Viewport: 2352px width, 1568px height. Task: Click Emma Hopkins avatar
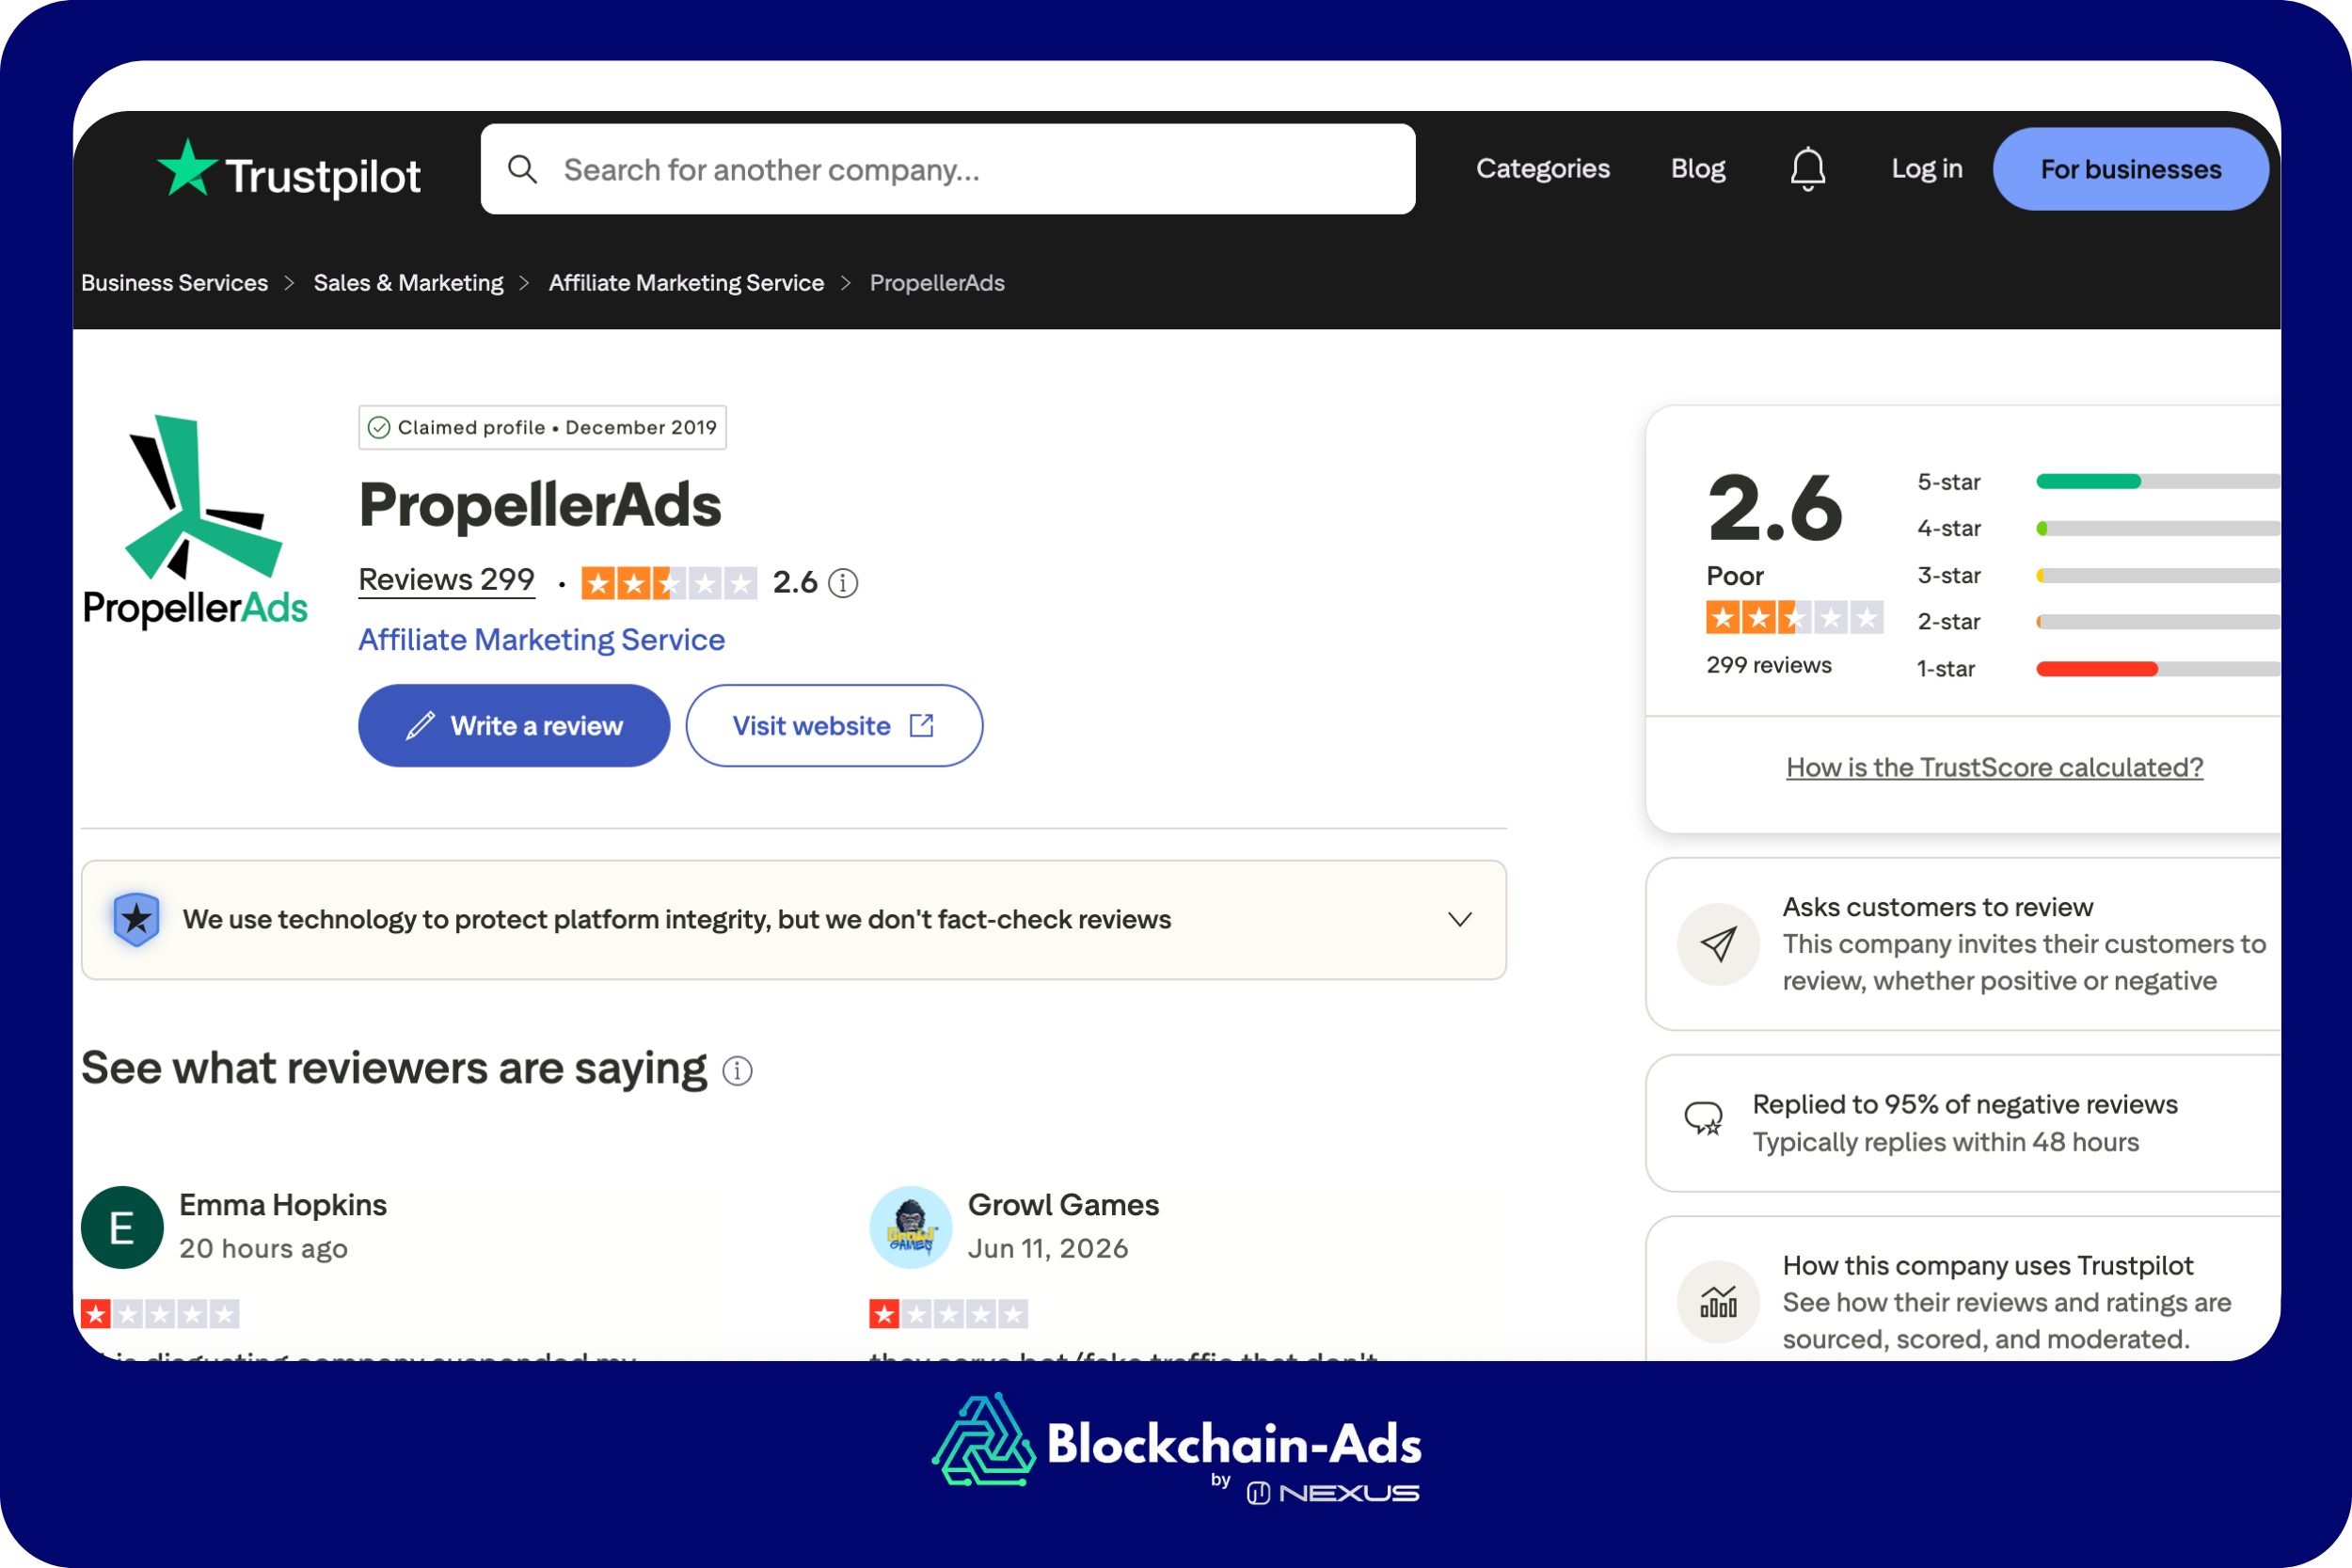coord(122,1227)
